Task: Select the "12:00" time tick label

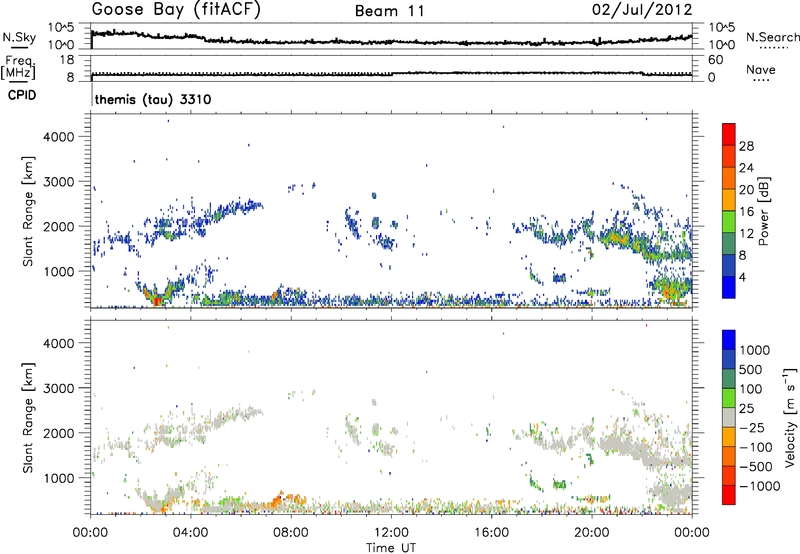Action: [391, 532]
